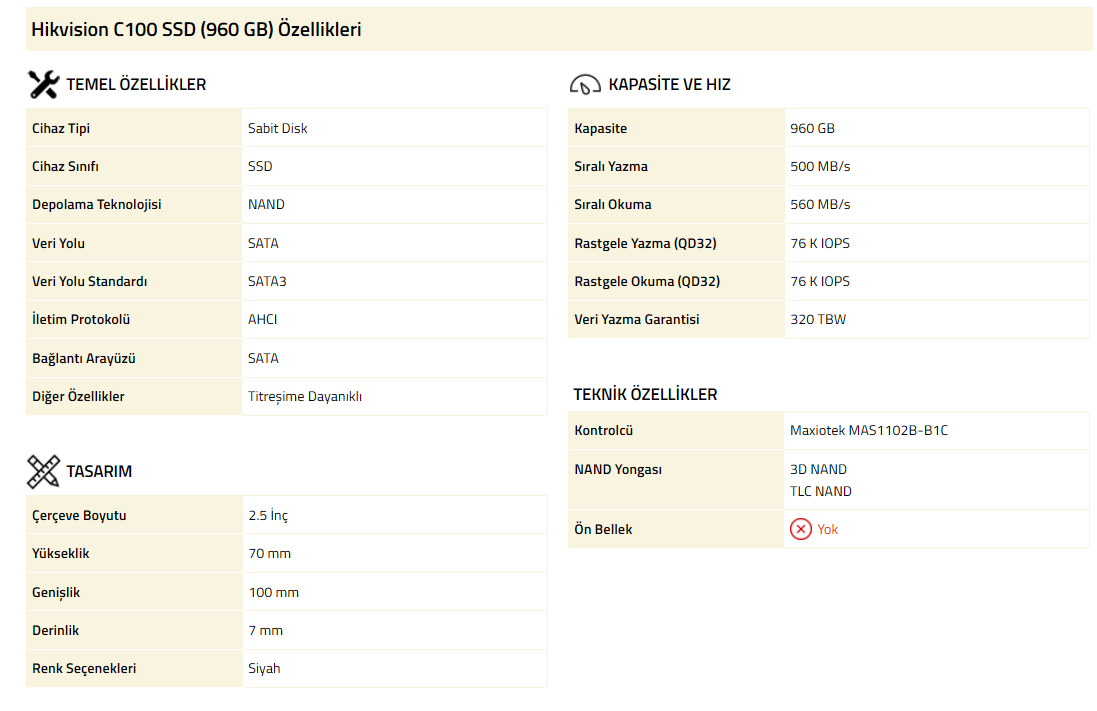Image resolution: width=1097 pixels, height=711 pixels.
Task: Select the 3D NAND value
Action: tap(819, 470)
